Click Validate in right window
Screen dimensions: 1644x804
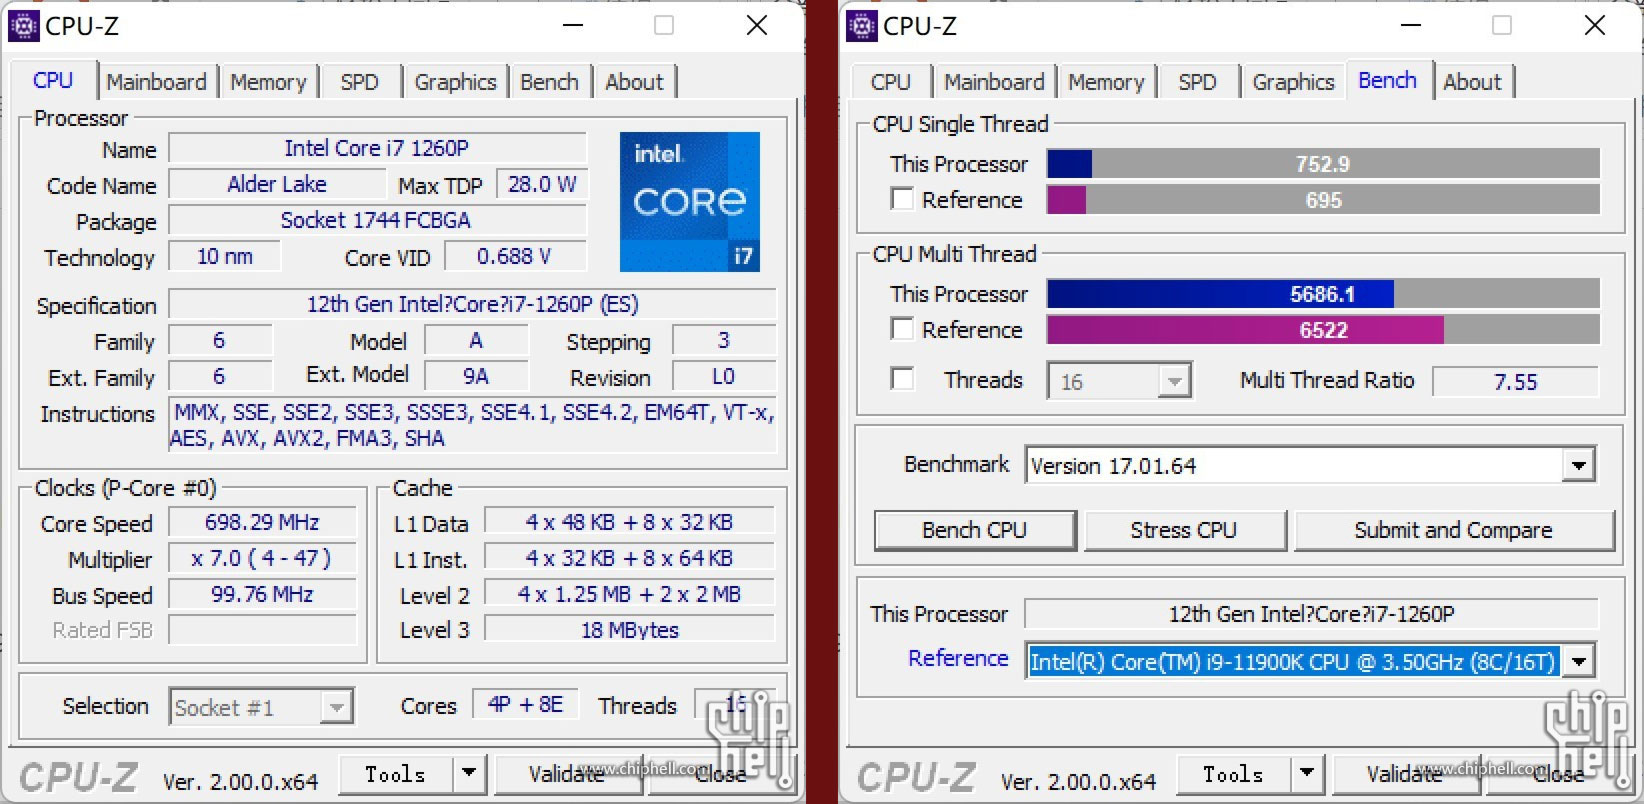[x=1406, y=774]
